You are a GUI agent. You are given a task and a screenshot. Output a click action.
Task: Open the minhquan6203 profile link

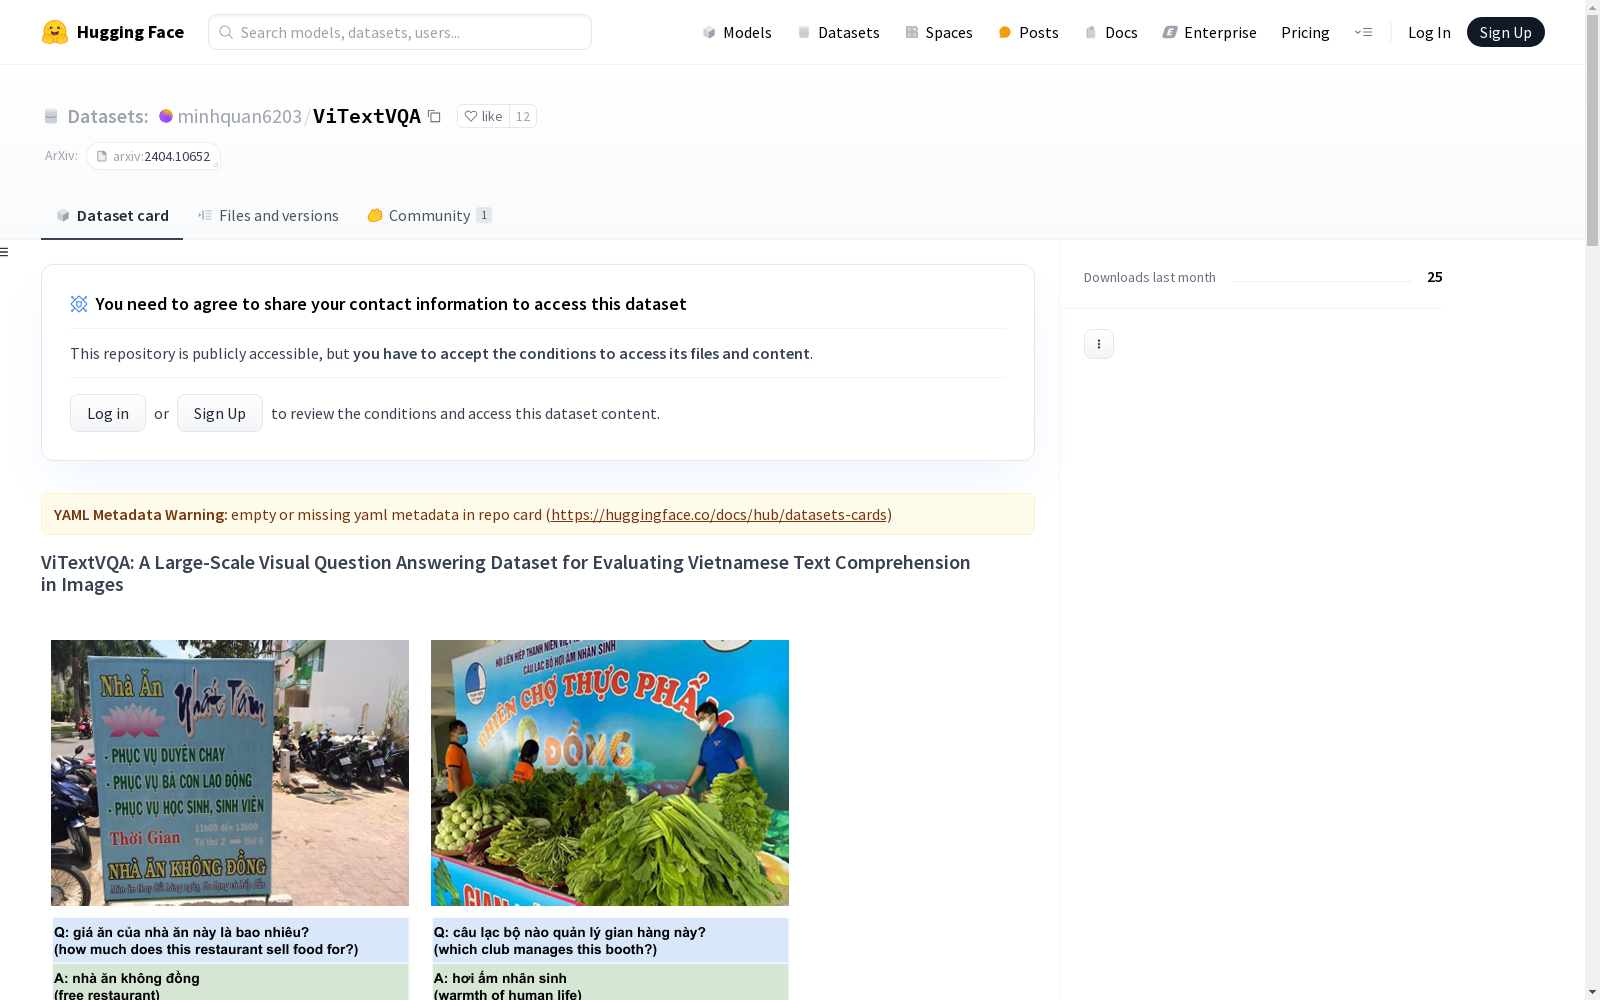(x=239, y=116)
